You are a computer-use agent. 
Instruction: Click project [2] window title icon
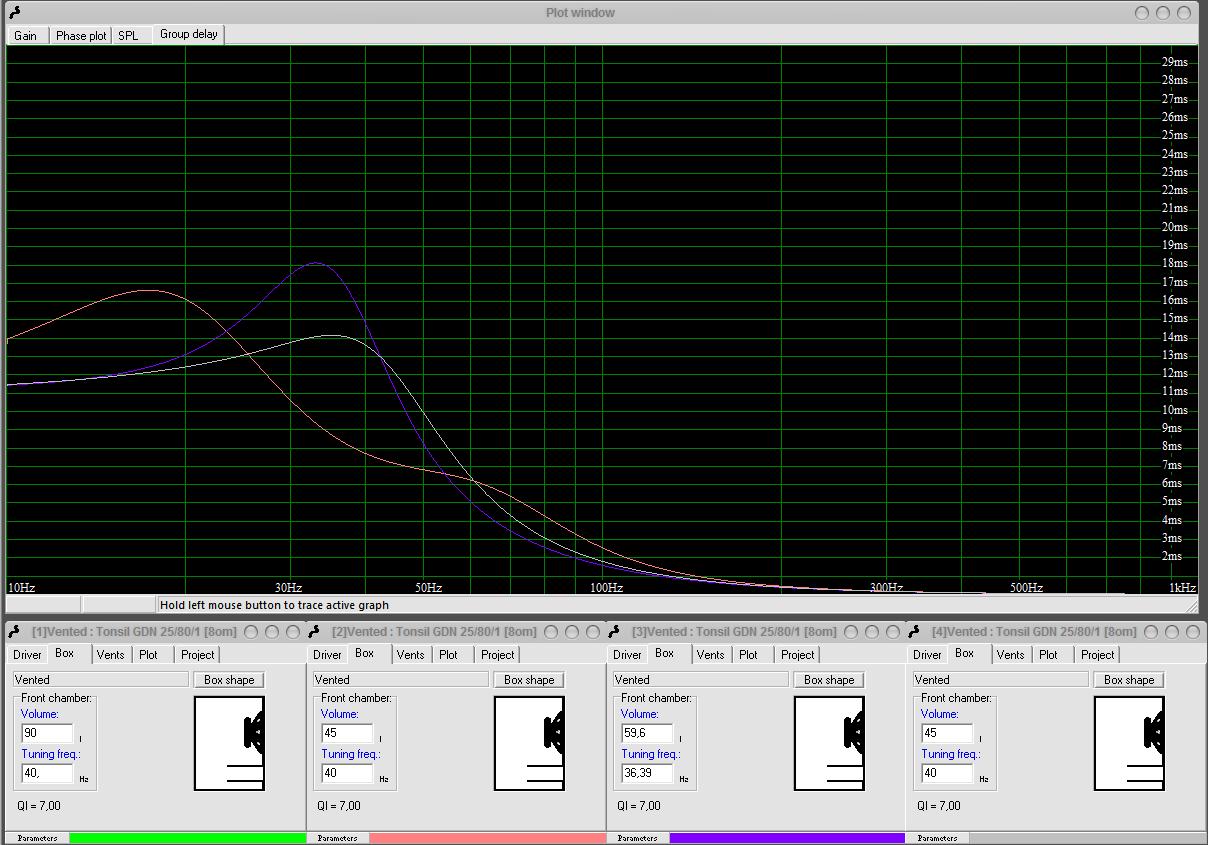click(x=314, y=632)
